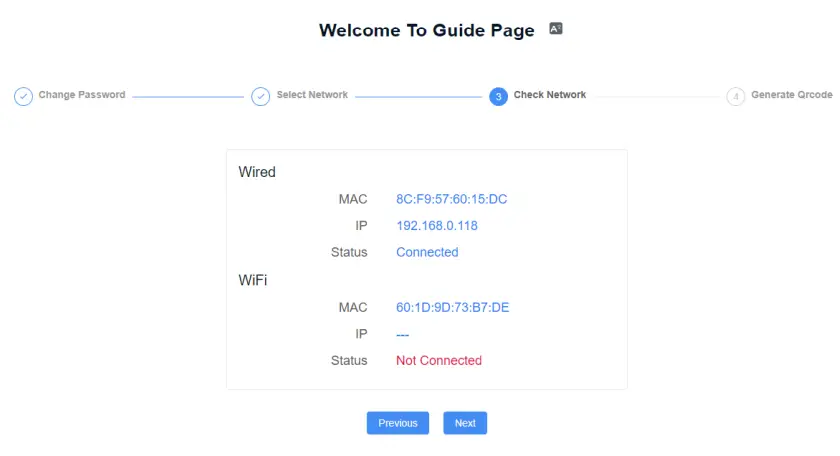Click the Select Network step checkmark icon
Image resolution: width=840 pixels, height=456 pixels.
260,96
